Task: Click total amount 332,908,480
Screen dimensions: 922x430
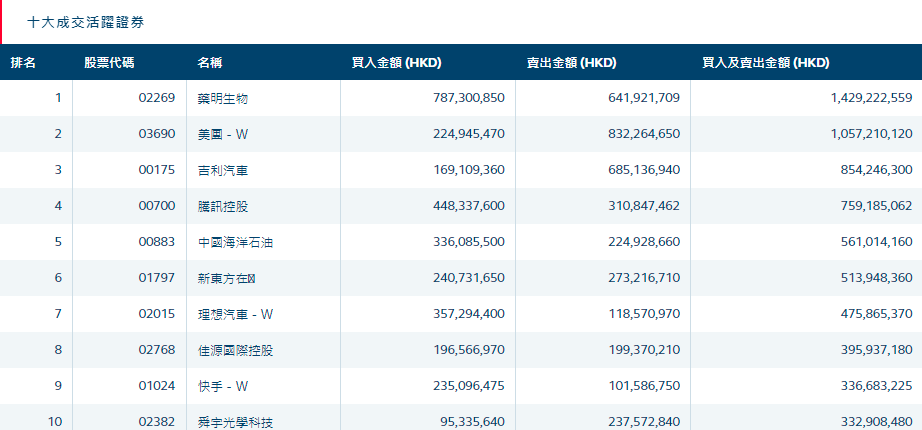Action: click(876, 422)
